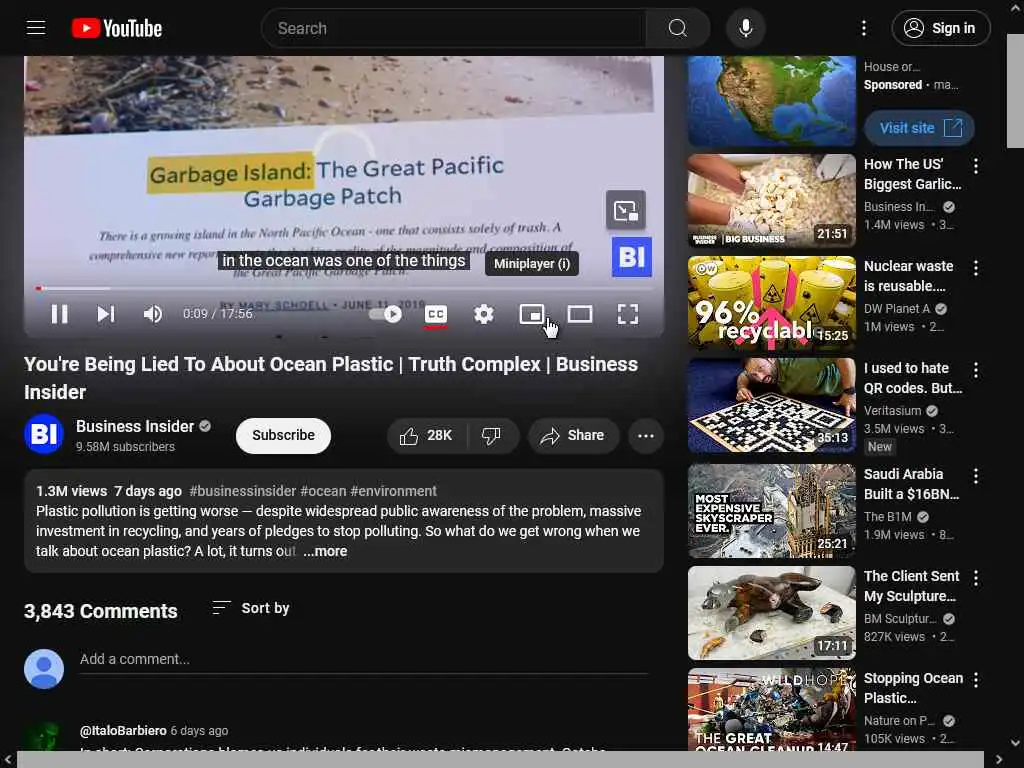Click the scroll right arrow at bottom
Image resolution: width=1024 pixels, height=768 pixels.
tap(999, 760)
